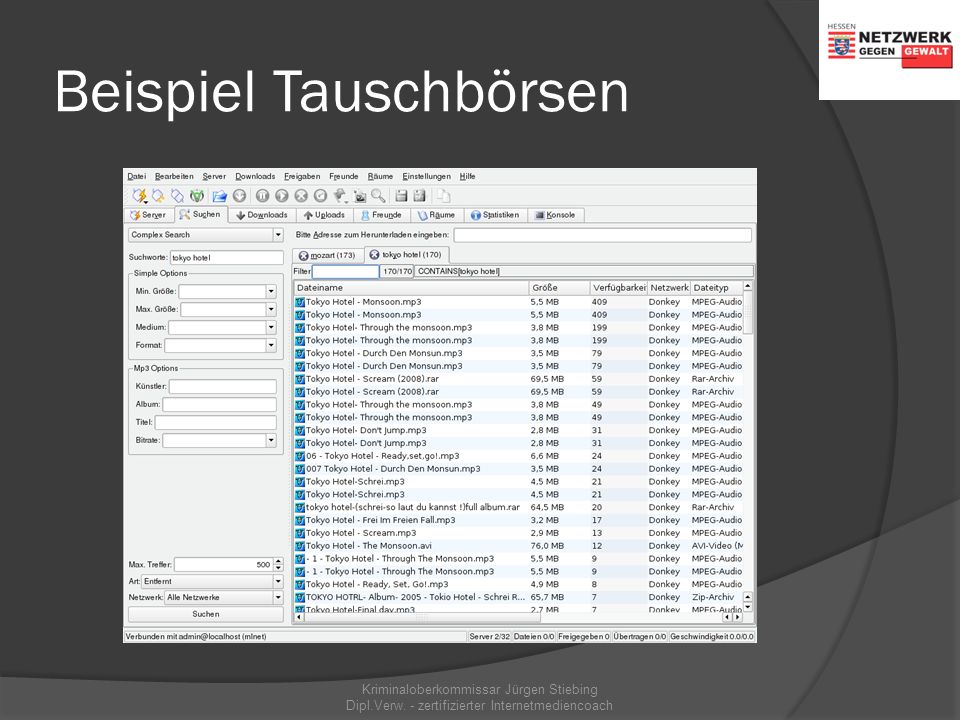Open the Einstellungen menu
Viewport: 960px width, 720px height.
point(426,176)
